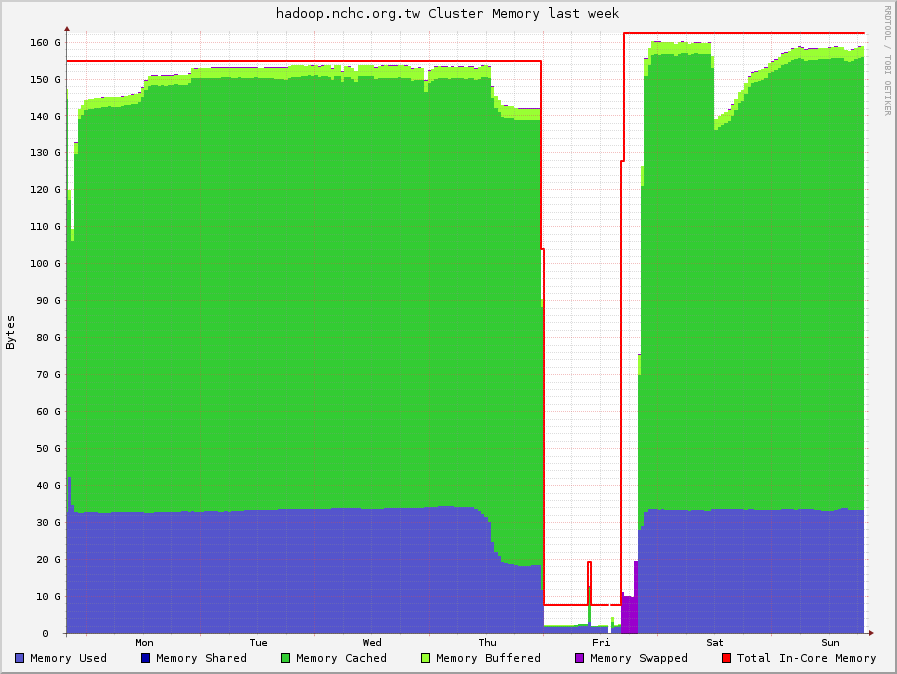
Task: Click the '40 G' y-axis value
Action: pyautogui.click(x=49, y=486)
